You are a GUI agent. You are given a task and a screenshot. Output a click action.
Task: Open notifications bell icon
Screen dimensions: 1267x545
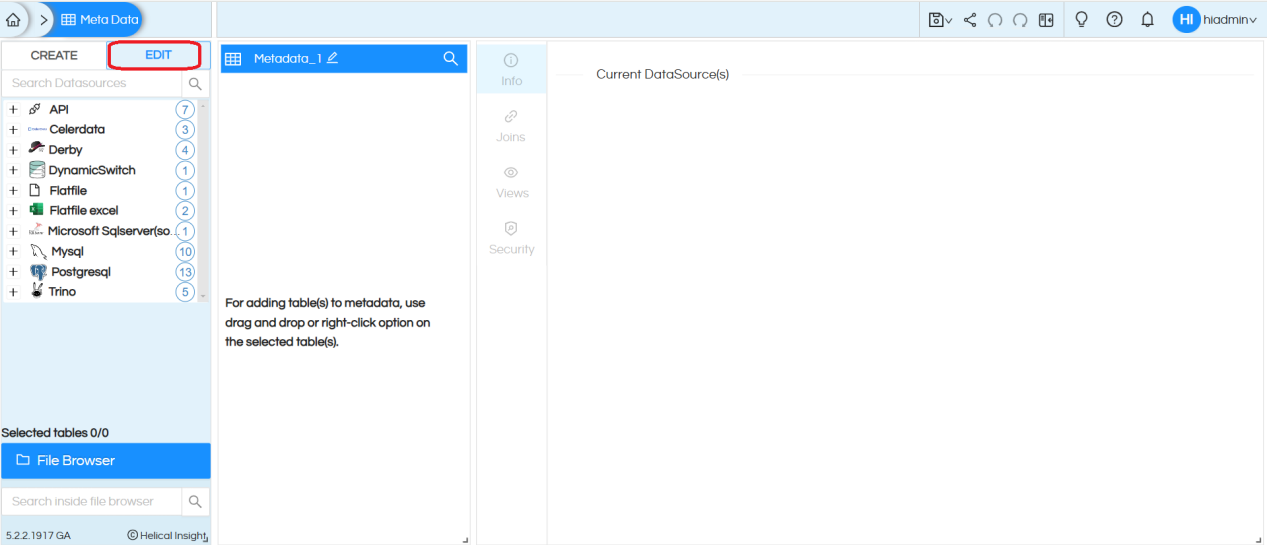pos(1147,19)
